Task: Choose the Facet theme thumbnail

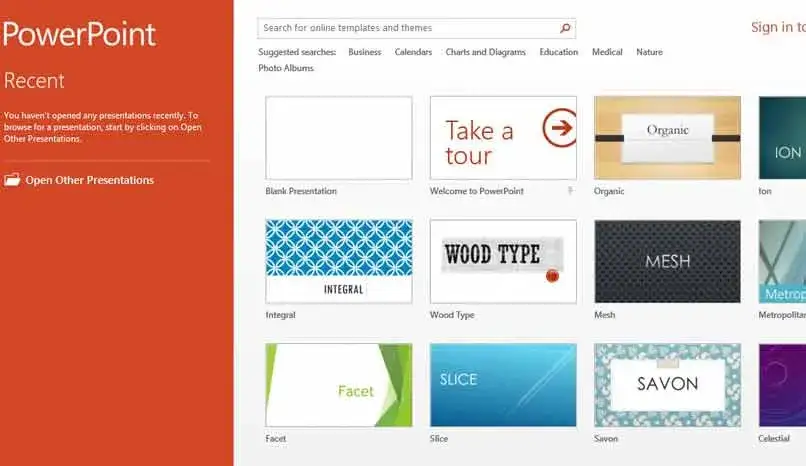Action: (339, 385)
